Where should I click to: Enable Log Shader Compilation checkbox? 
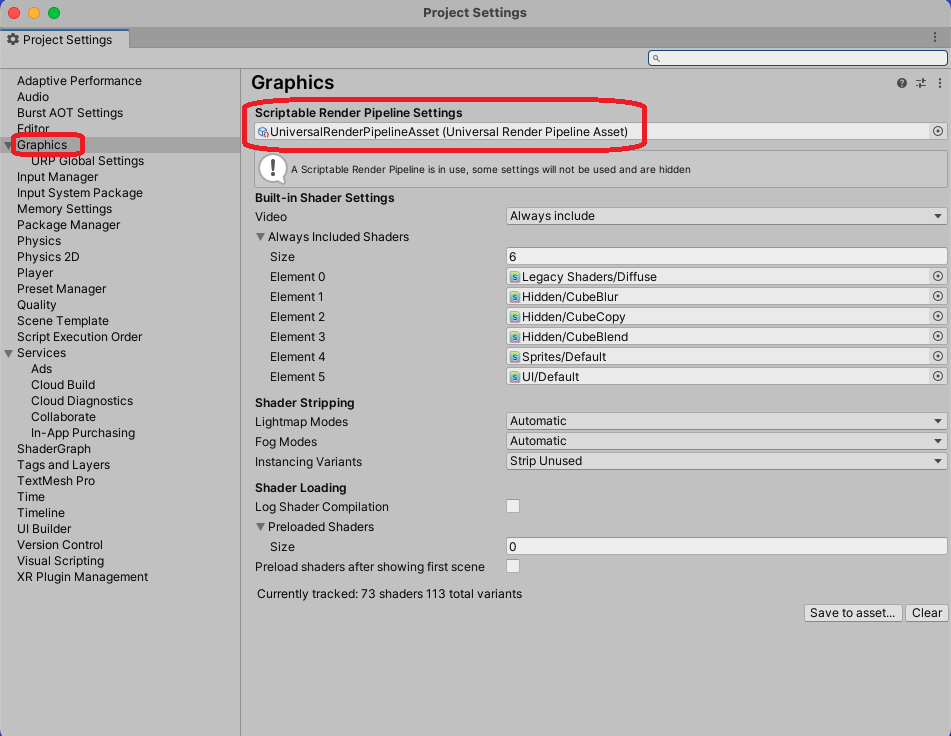tap(513, 507)
